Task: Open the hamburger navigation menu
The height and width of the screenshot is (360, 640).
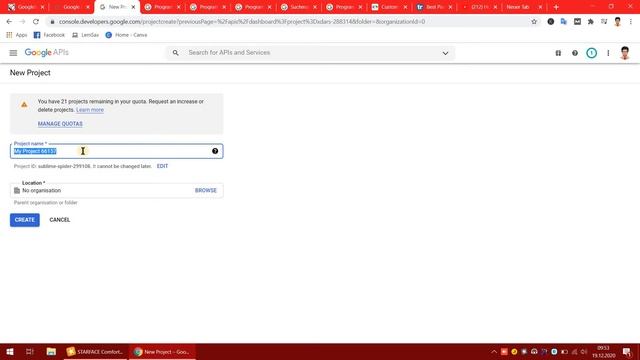Action: (x=13, y=53)
